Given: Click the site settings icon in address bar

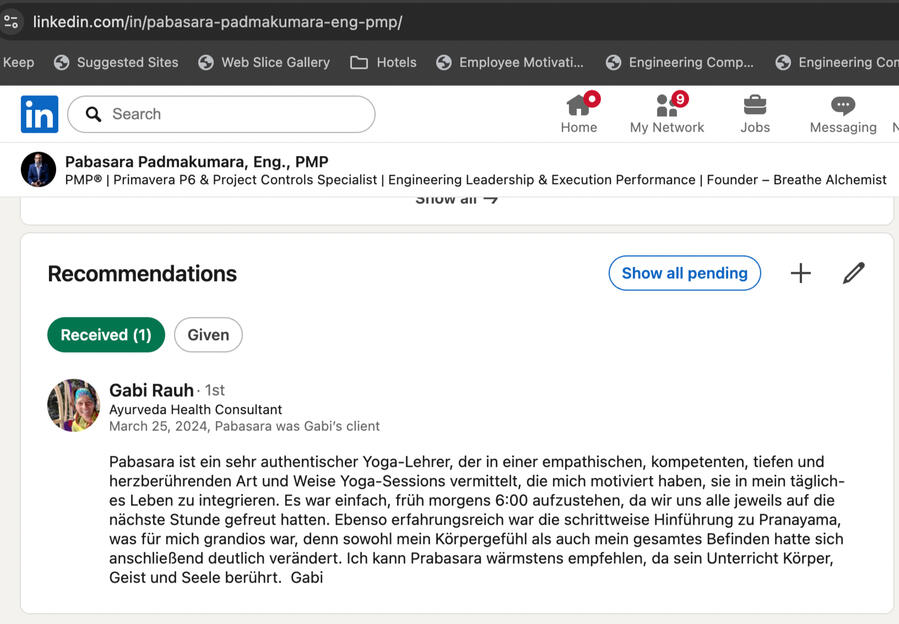Looking at the screenshot, I should tap(12, 21).
